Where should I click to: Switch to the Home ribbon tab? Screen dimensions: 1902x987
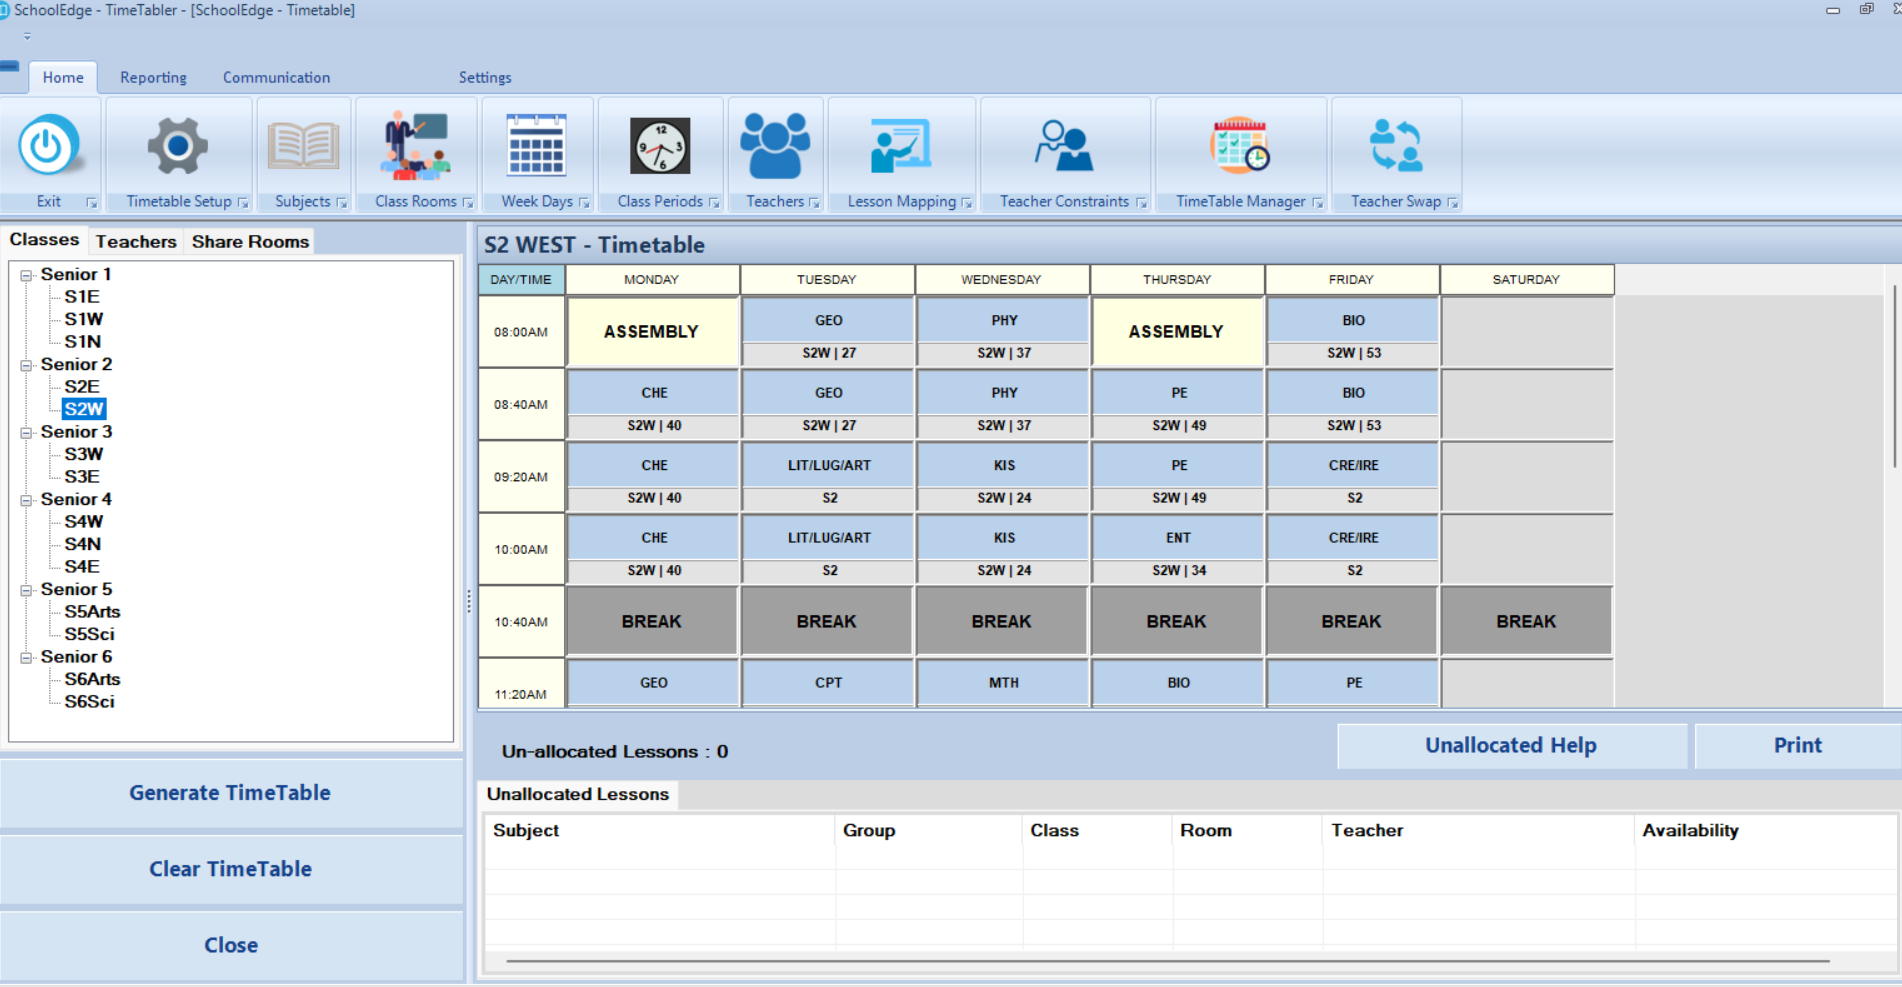coord(63,77)
